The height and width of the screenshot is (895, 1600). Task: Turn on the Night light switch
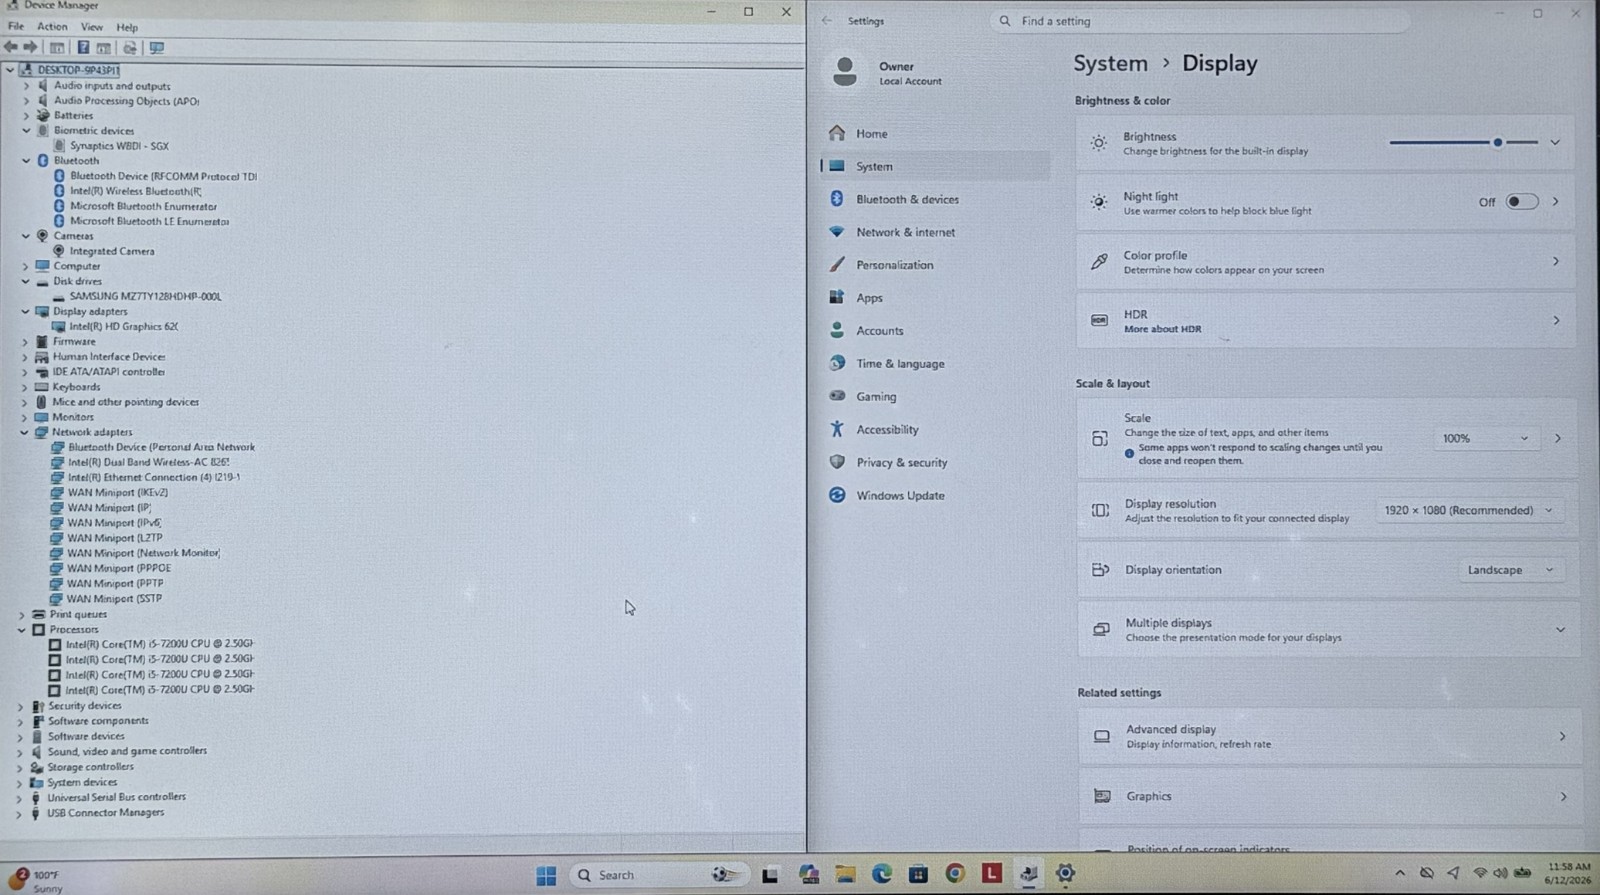tap(1521, 202)
